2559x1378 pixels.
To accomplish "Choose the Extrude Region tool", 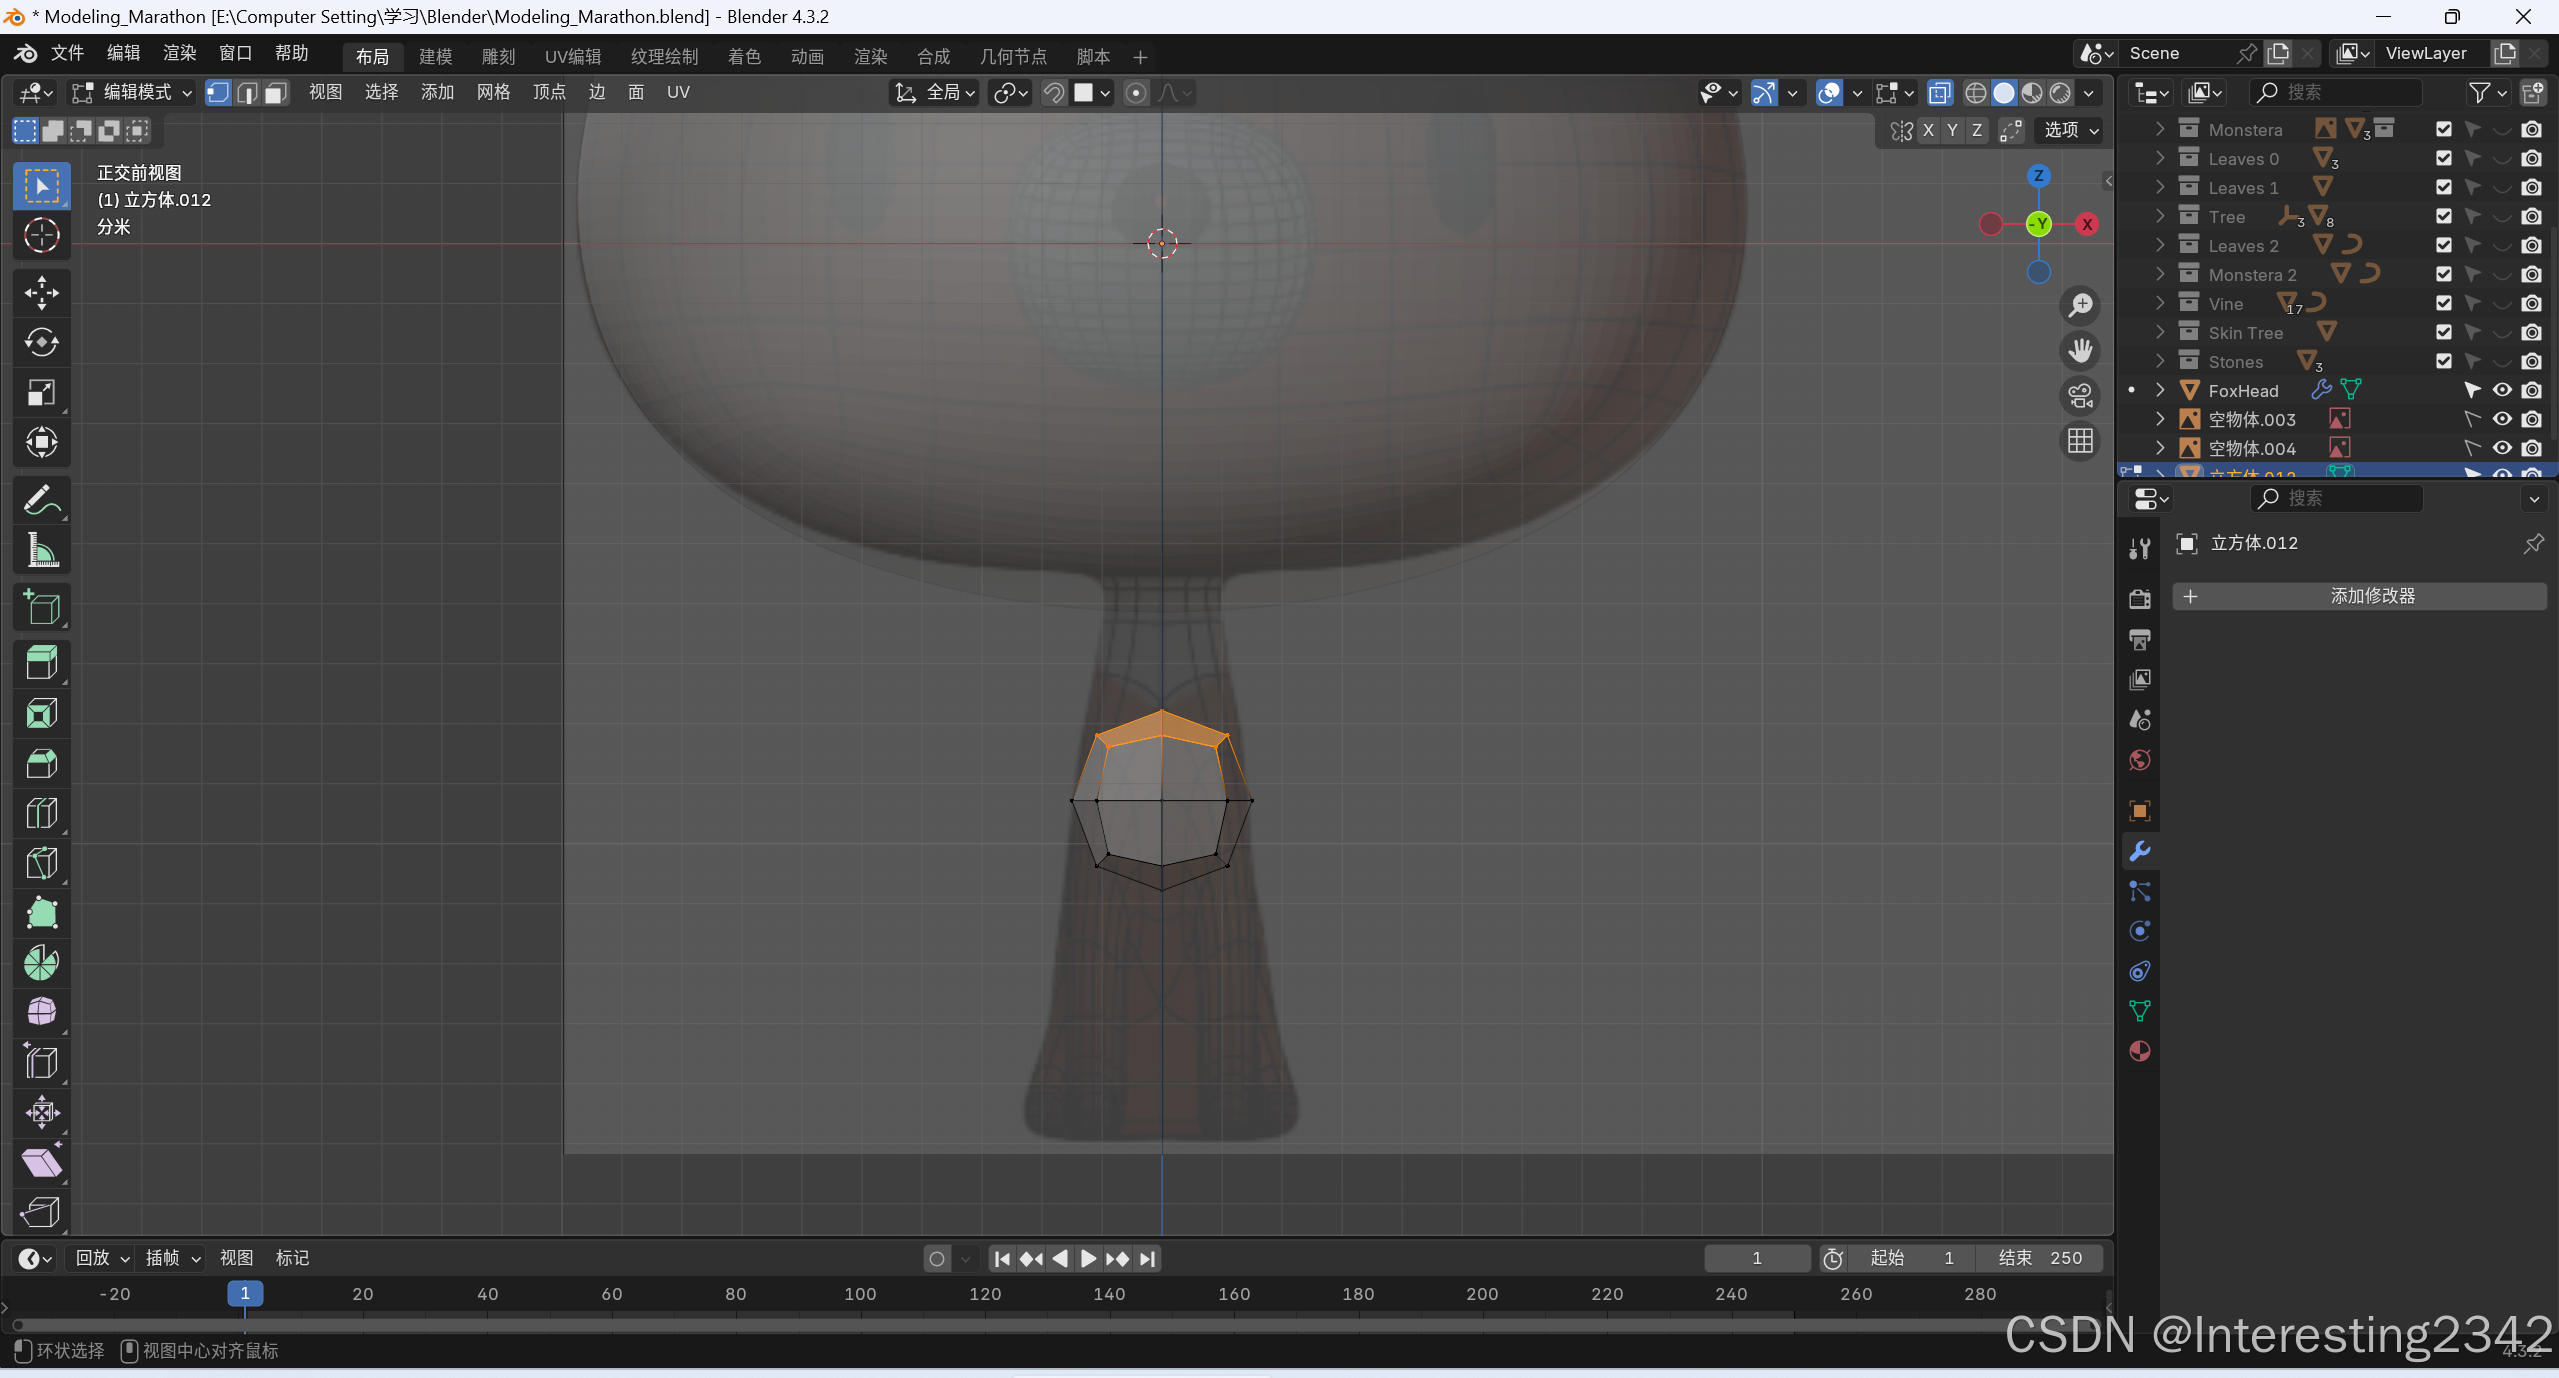I will [41, 663].
